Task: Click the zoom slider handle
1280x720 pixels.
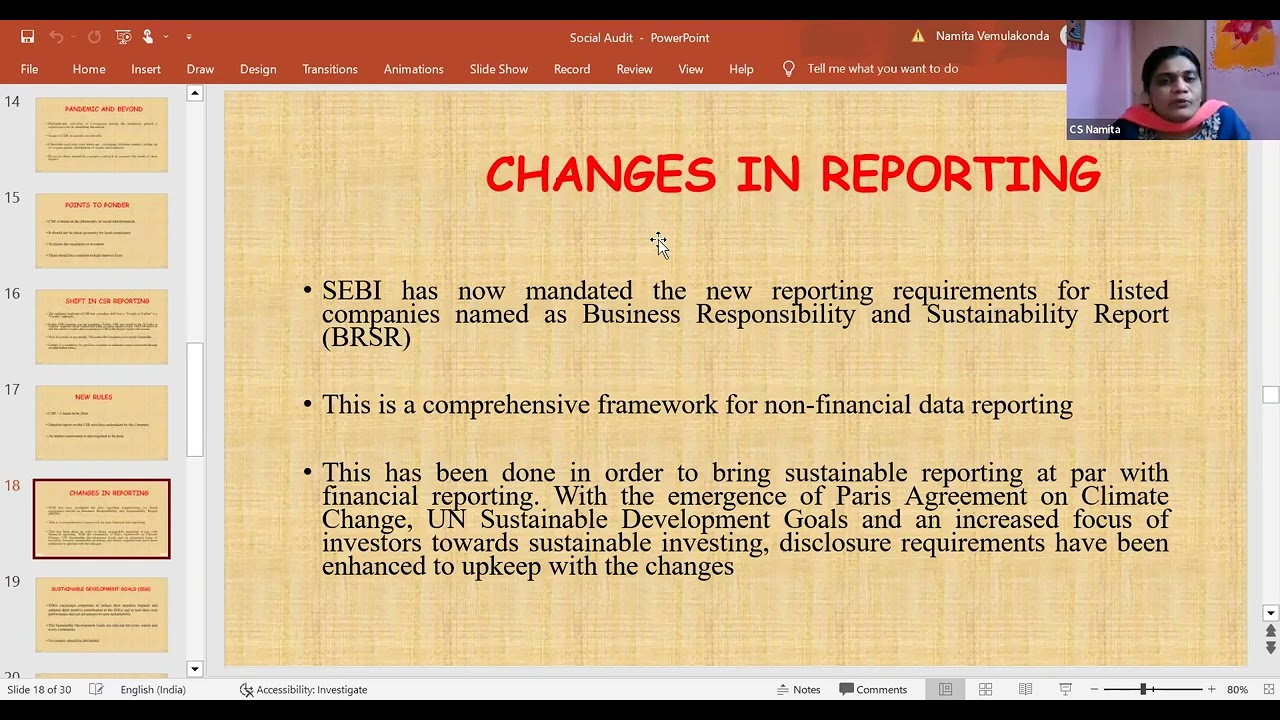Action: (x=1143, y=689)
